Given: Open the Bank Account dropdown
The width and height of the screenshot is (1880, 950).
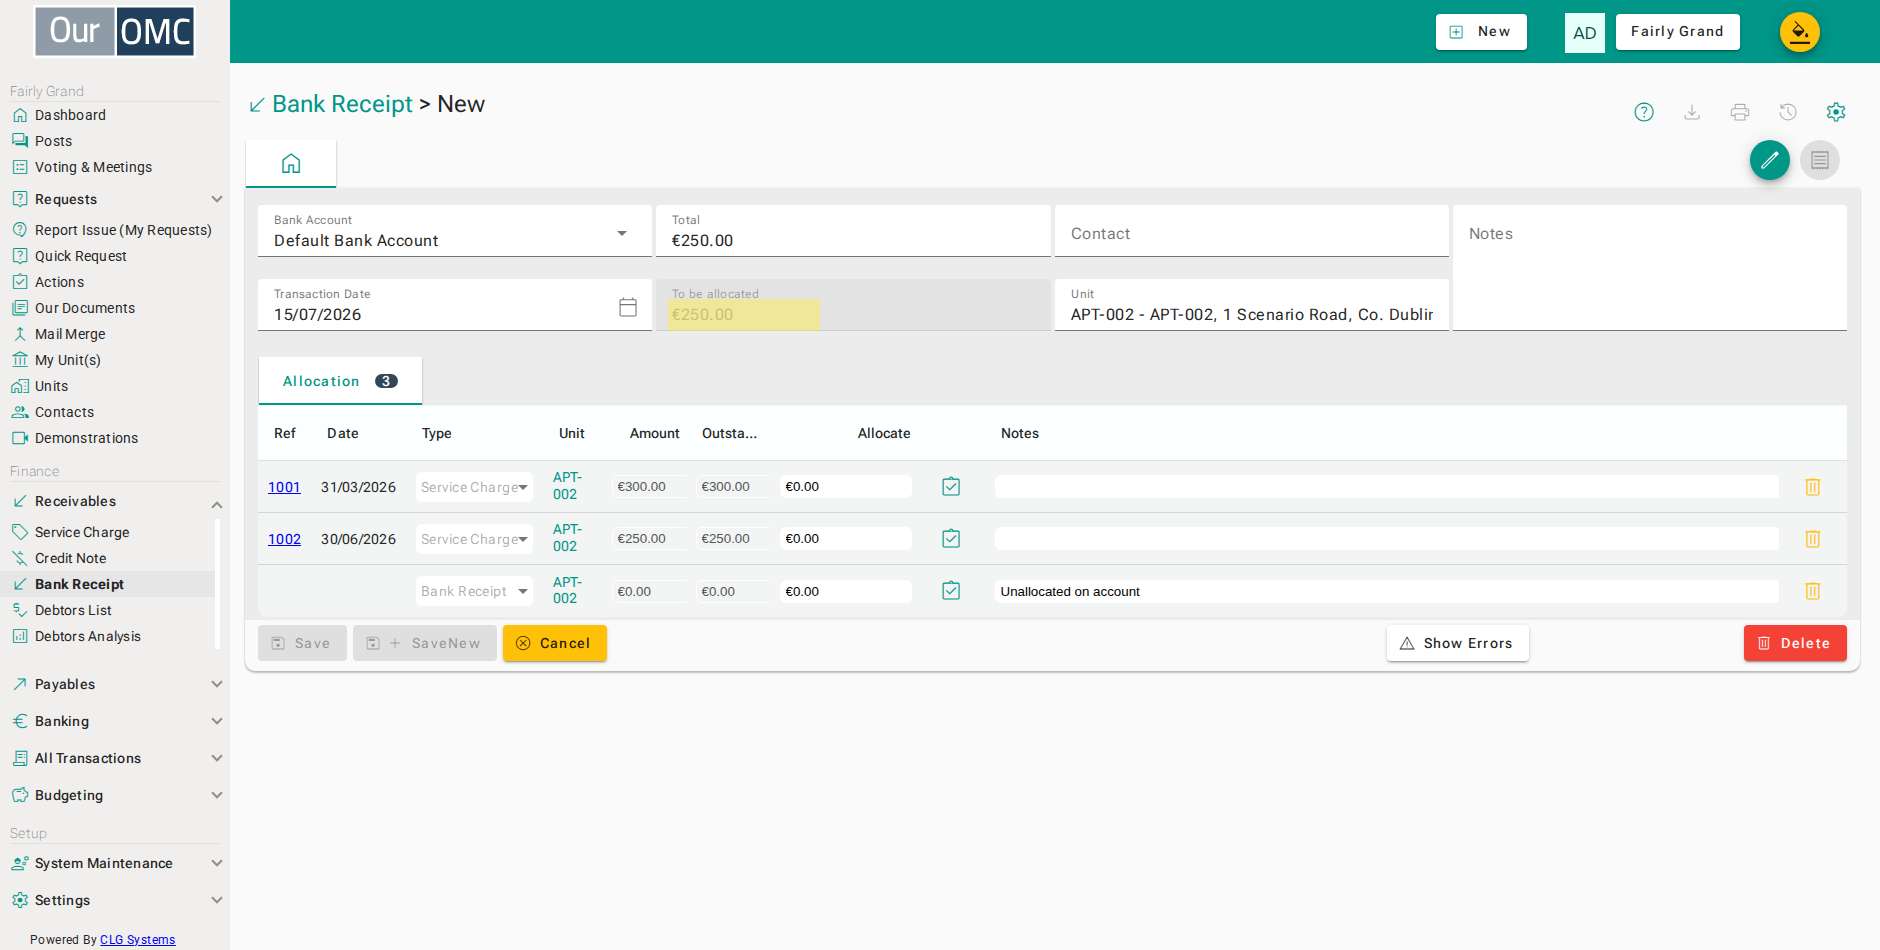Looking at the screenshot, I should 455,232.
